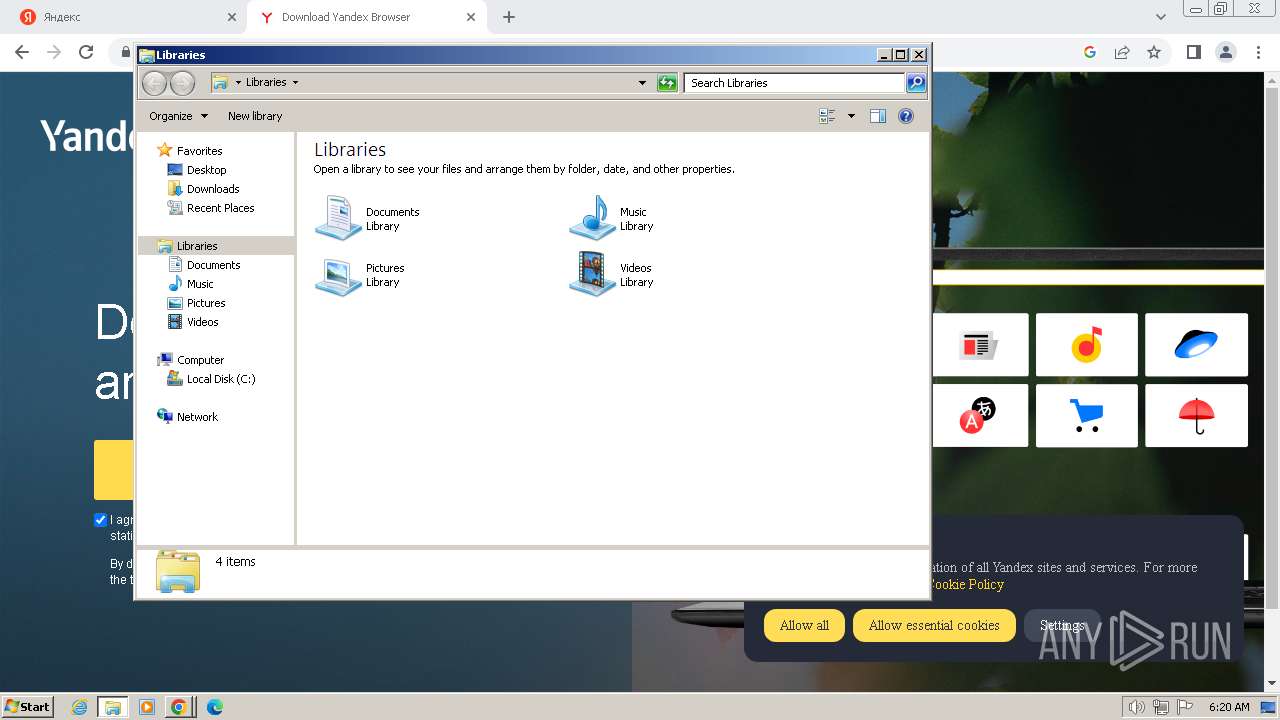Click the share page icon in Chrome
This screenshot has height=720, width=1280.
pyautogui.click(x=1122, y=53)
